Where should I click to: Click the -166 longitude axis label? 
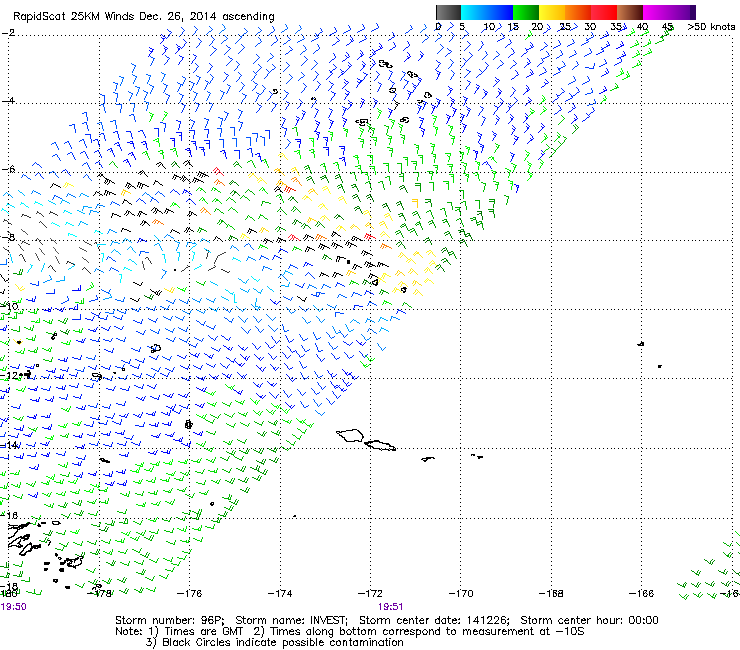pyautogui.click(x=641, y=593)
